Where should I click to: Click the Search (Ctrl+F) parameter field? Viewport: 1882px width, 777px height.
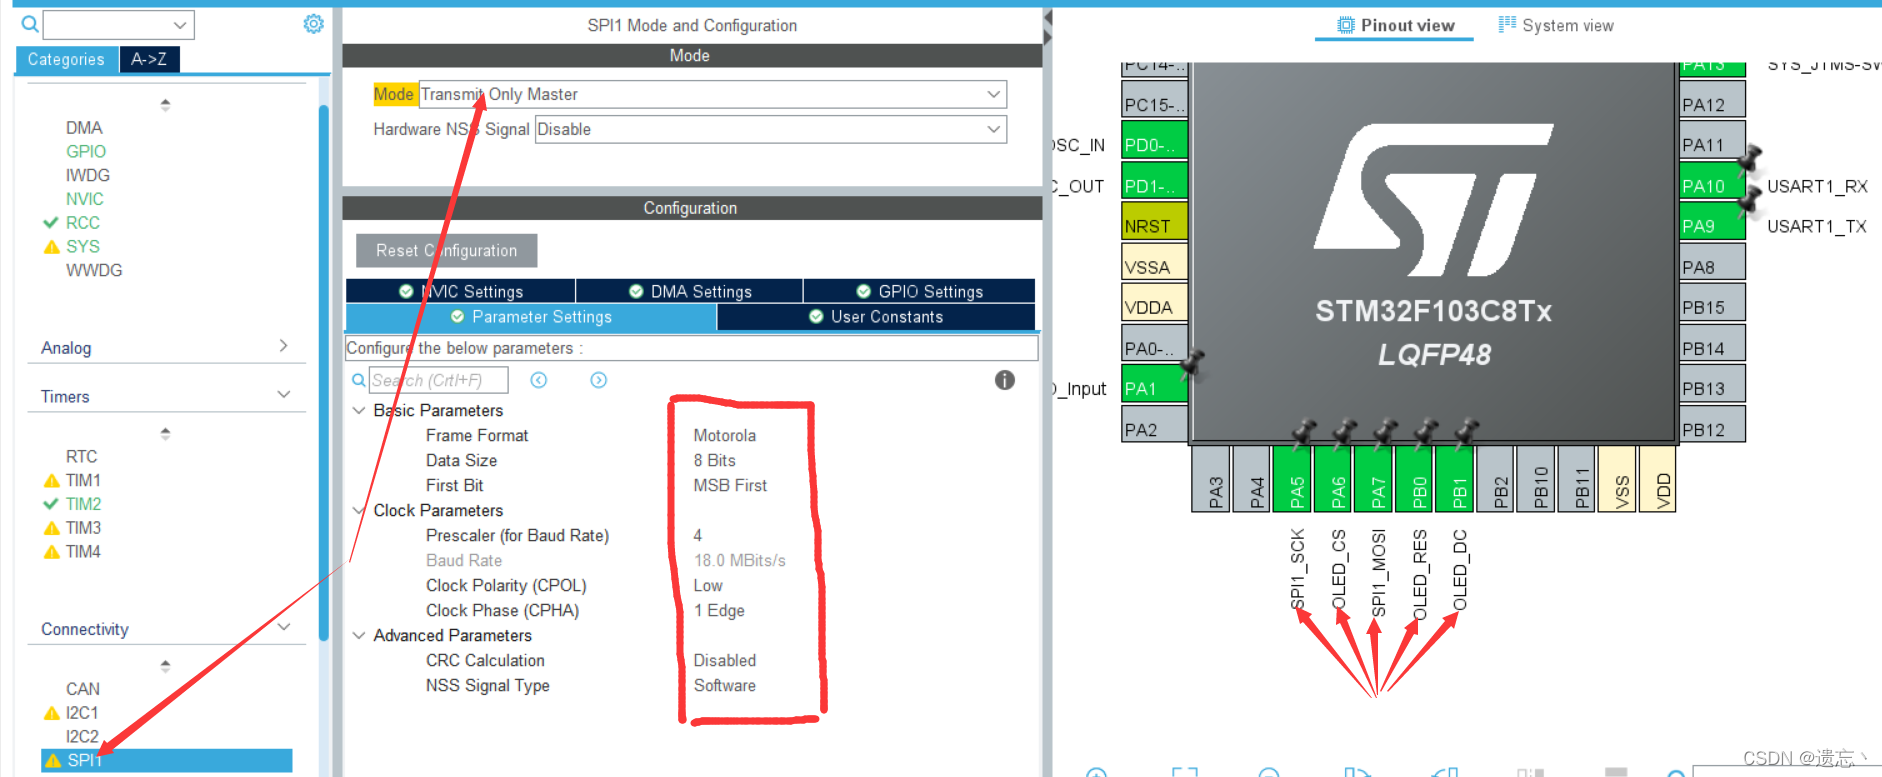(x=439, y=380)
